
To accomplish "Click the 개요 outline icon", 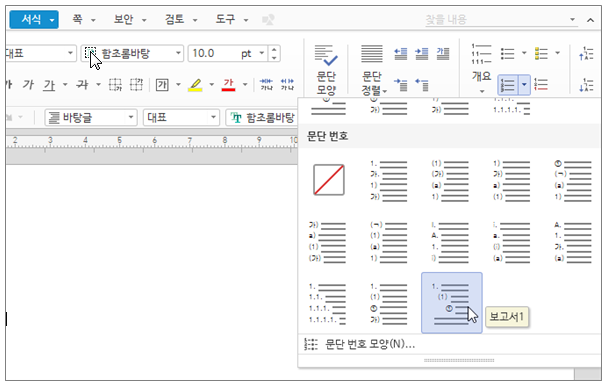I will (481, 54).
